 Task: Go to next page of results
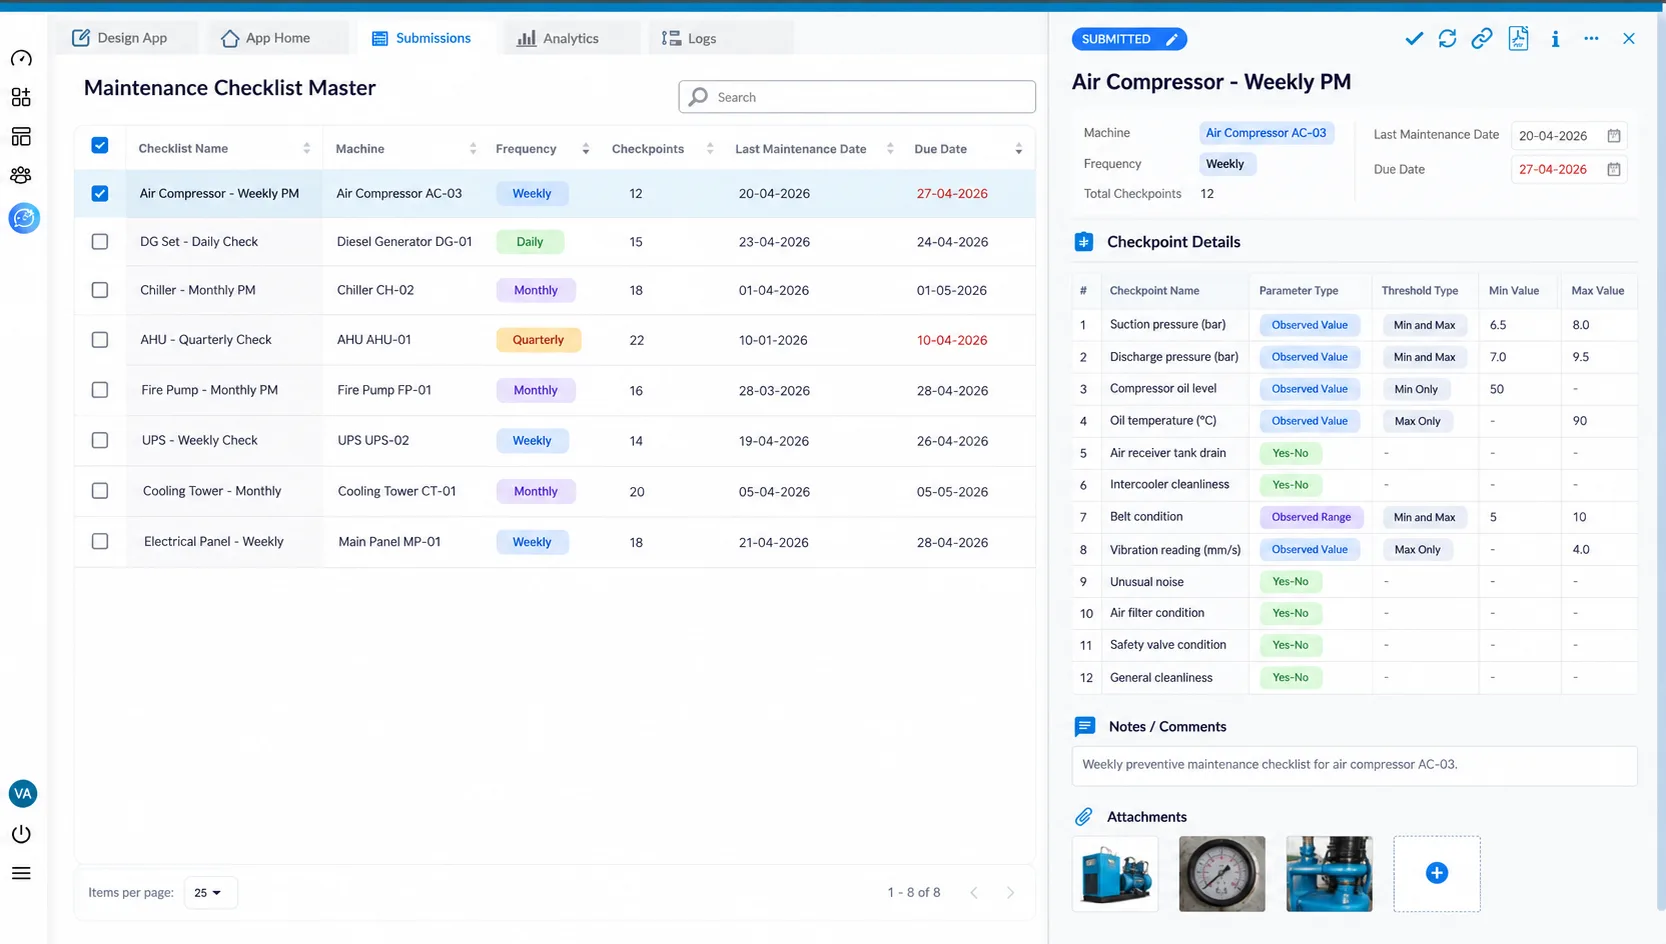pyautogui.click(x=1010, y=893)
